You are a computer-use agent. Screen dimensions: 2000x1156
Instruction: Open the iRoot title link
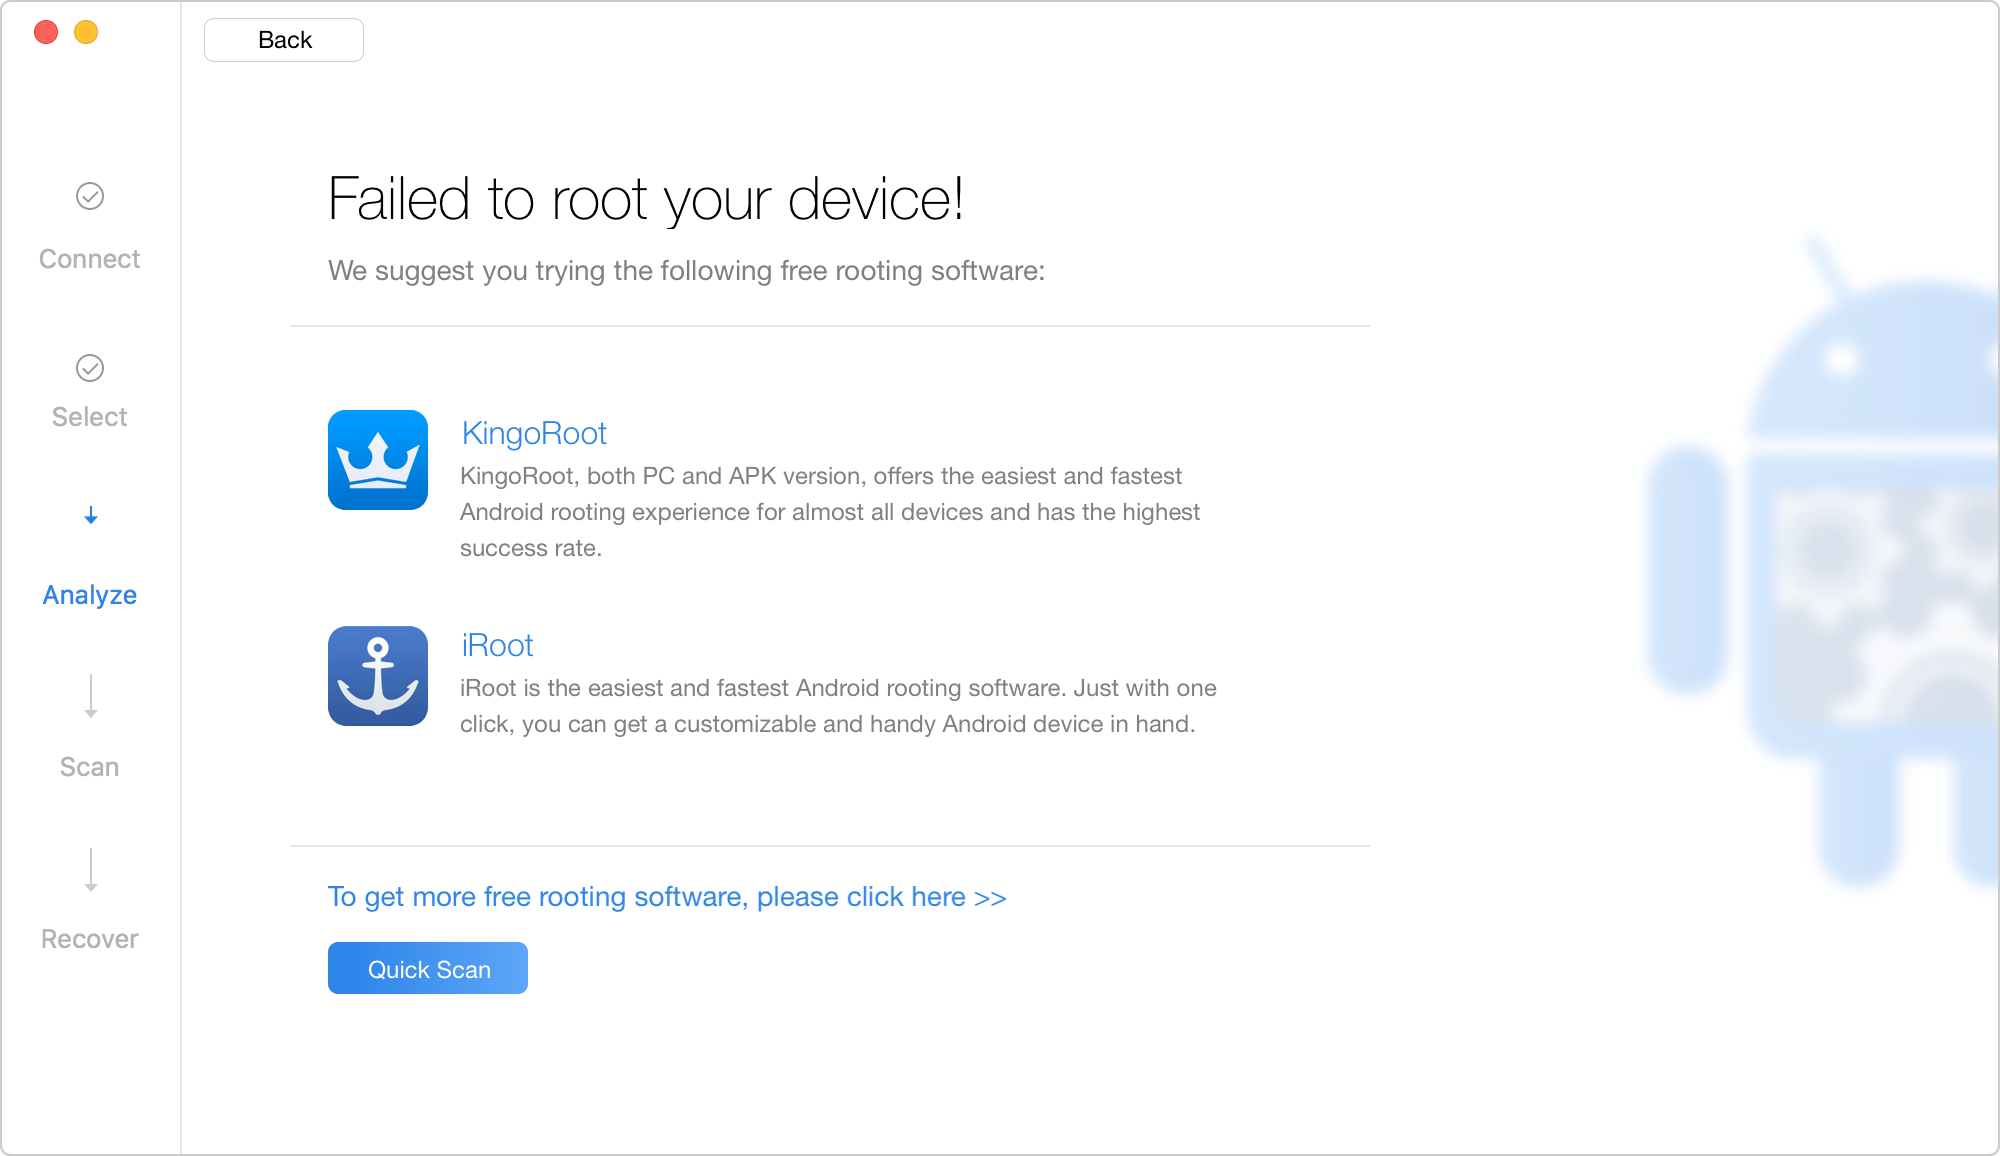coord(497,645)
